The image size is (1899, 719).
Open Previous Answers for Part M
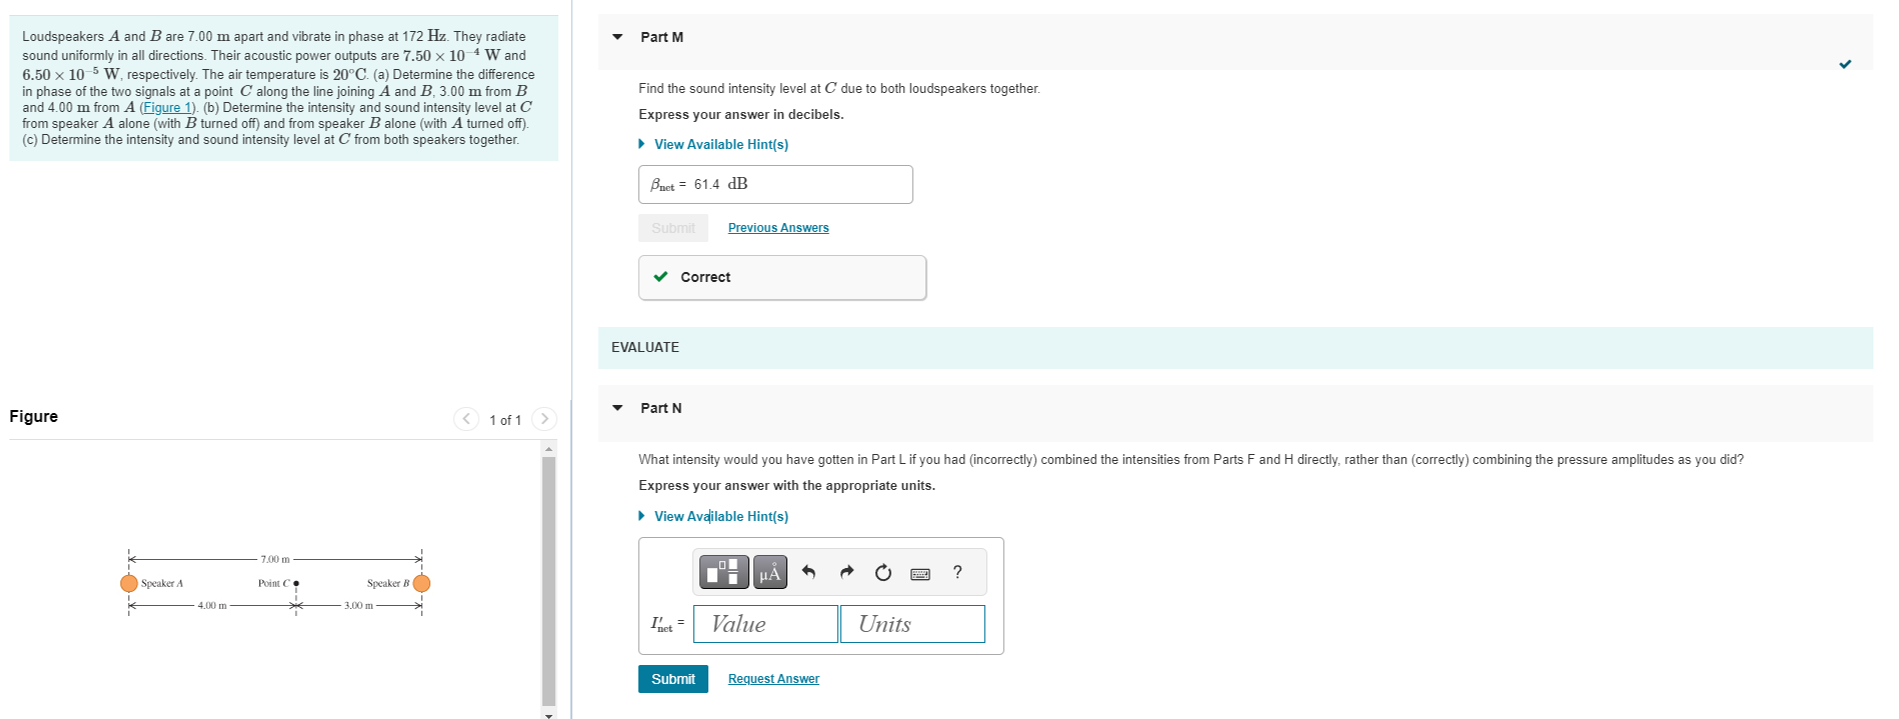[777, 227]
